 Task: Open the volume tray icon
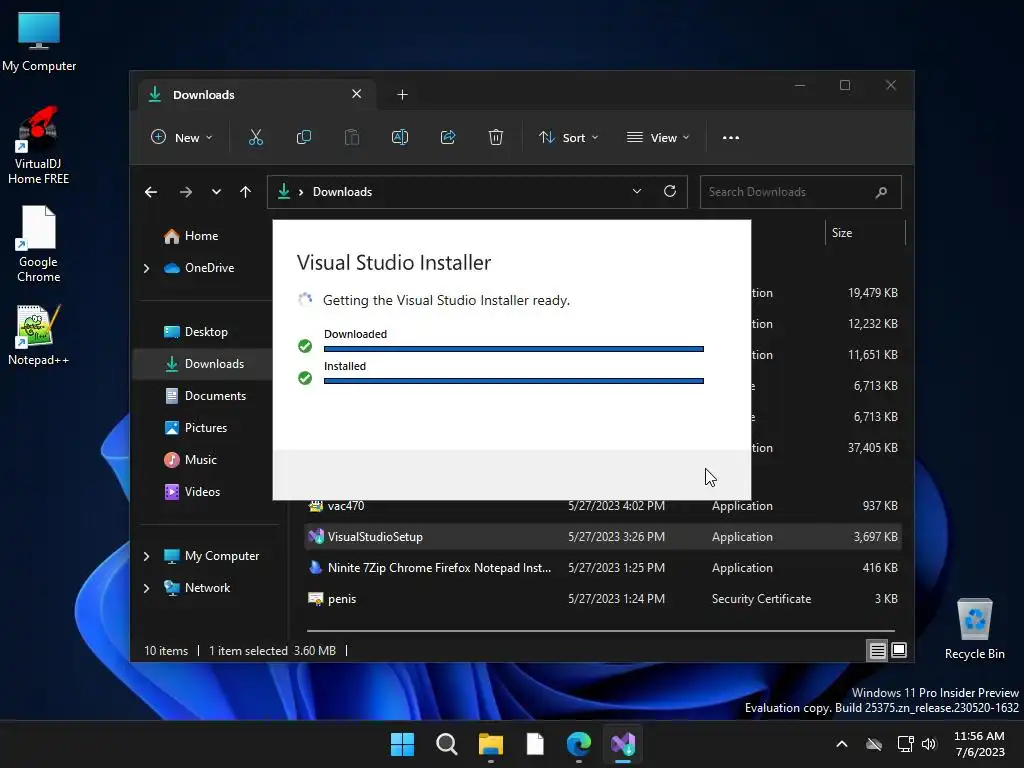pyautogui.click(x=929, y=744)
